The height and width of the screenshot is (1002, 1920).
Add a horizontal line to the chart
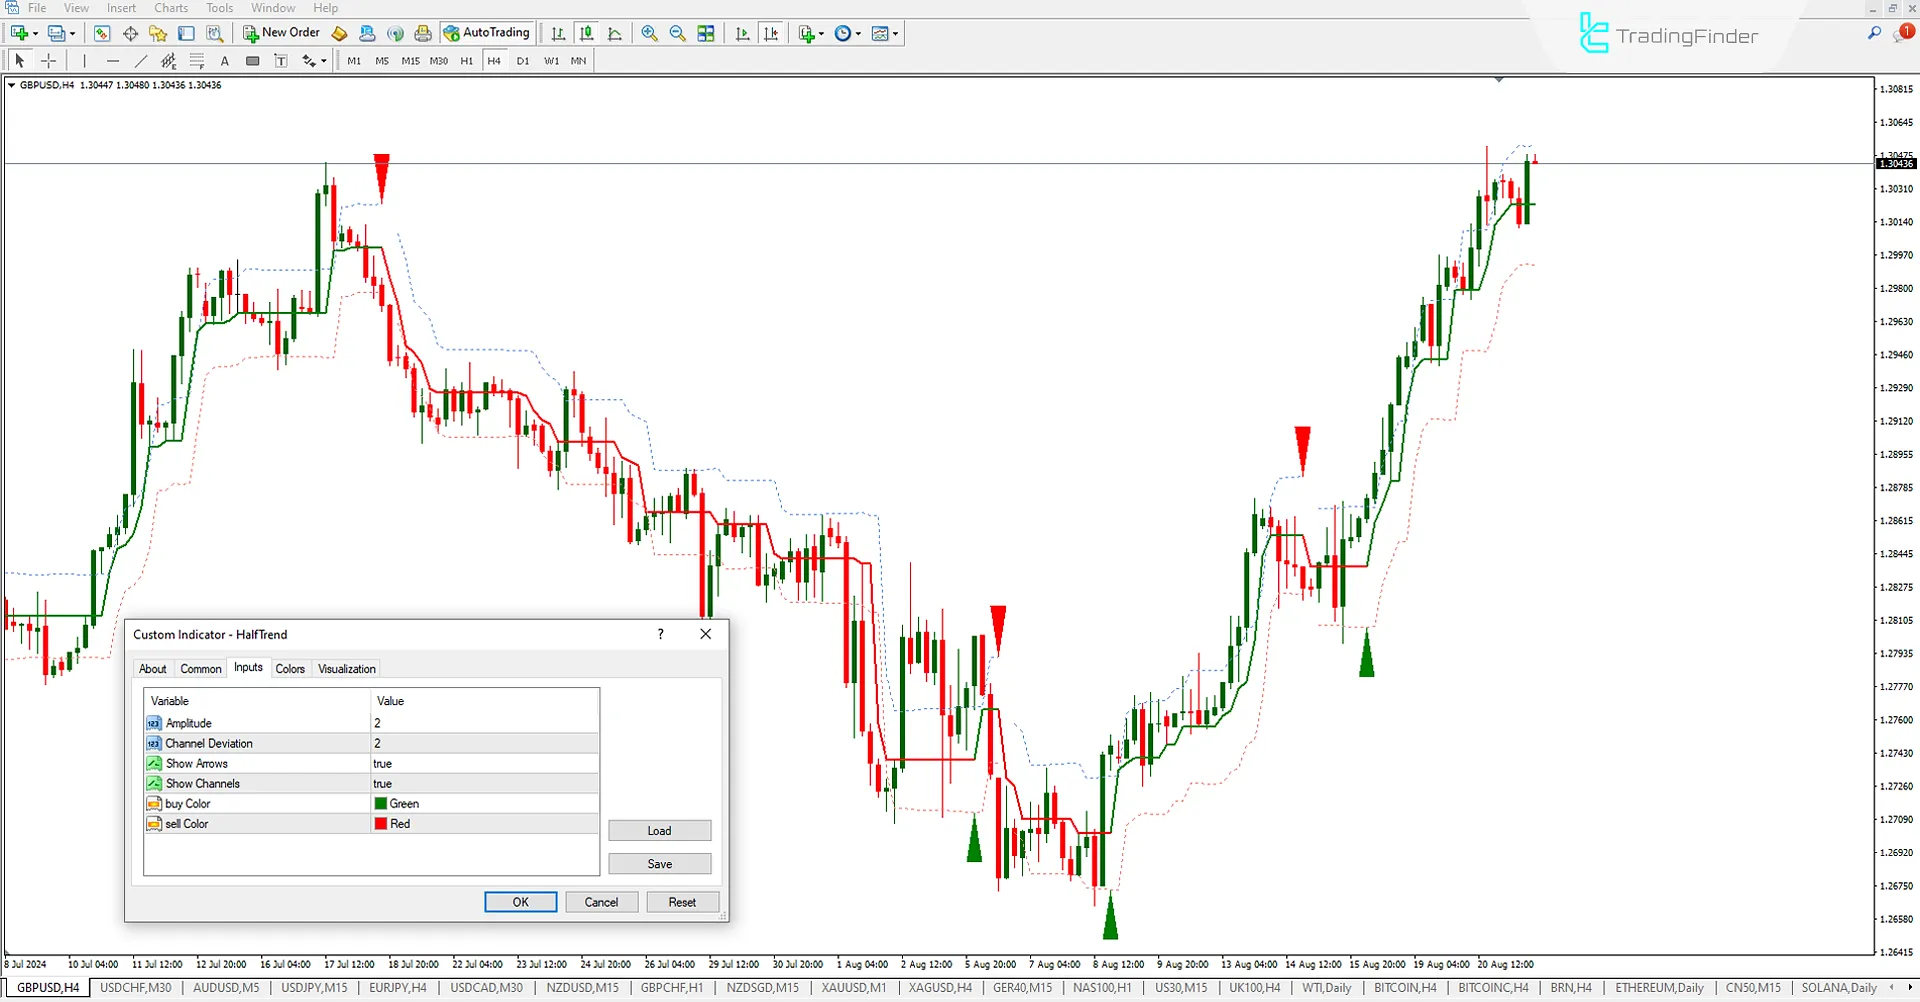click(113, 60)
